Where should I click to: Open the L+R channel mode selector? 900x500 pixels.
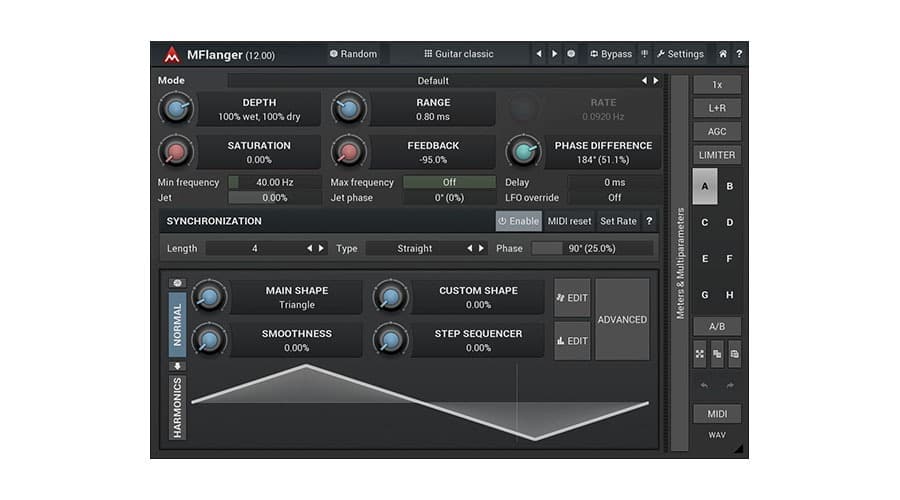pyautogui.click(x=717, y=108)
